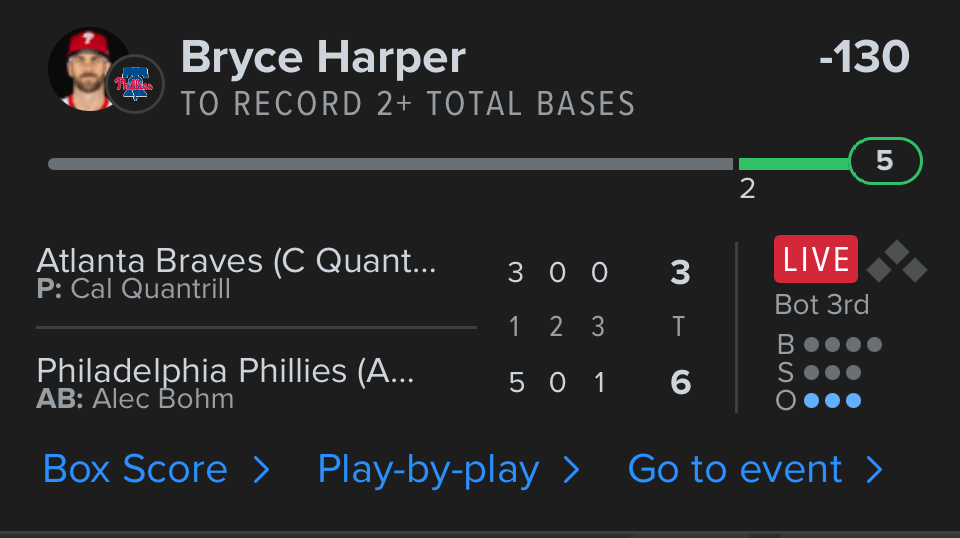Click the base runners diamond icon
Viewport: 960px width, 538px height.
coord(896,263)
